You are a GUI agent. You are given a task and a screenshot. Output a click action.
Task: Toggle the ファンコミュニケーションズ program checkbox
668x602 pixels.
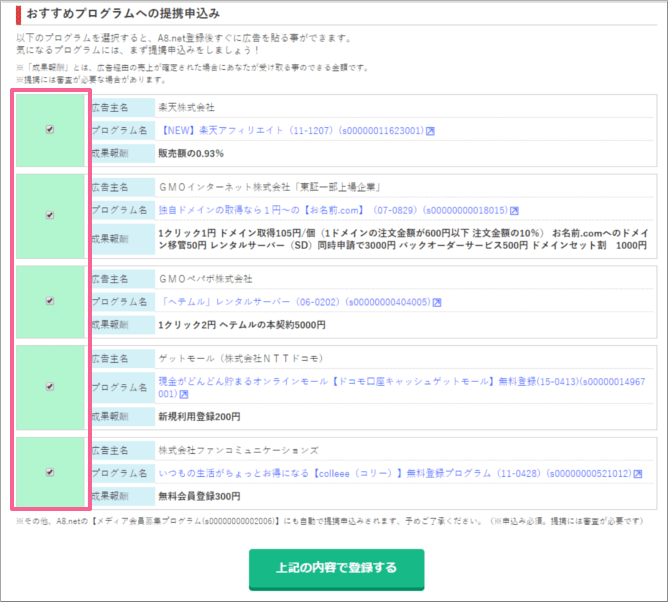click(x=50, y=472)
